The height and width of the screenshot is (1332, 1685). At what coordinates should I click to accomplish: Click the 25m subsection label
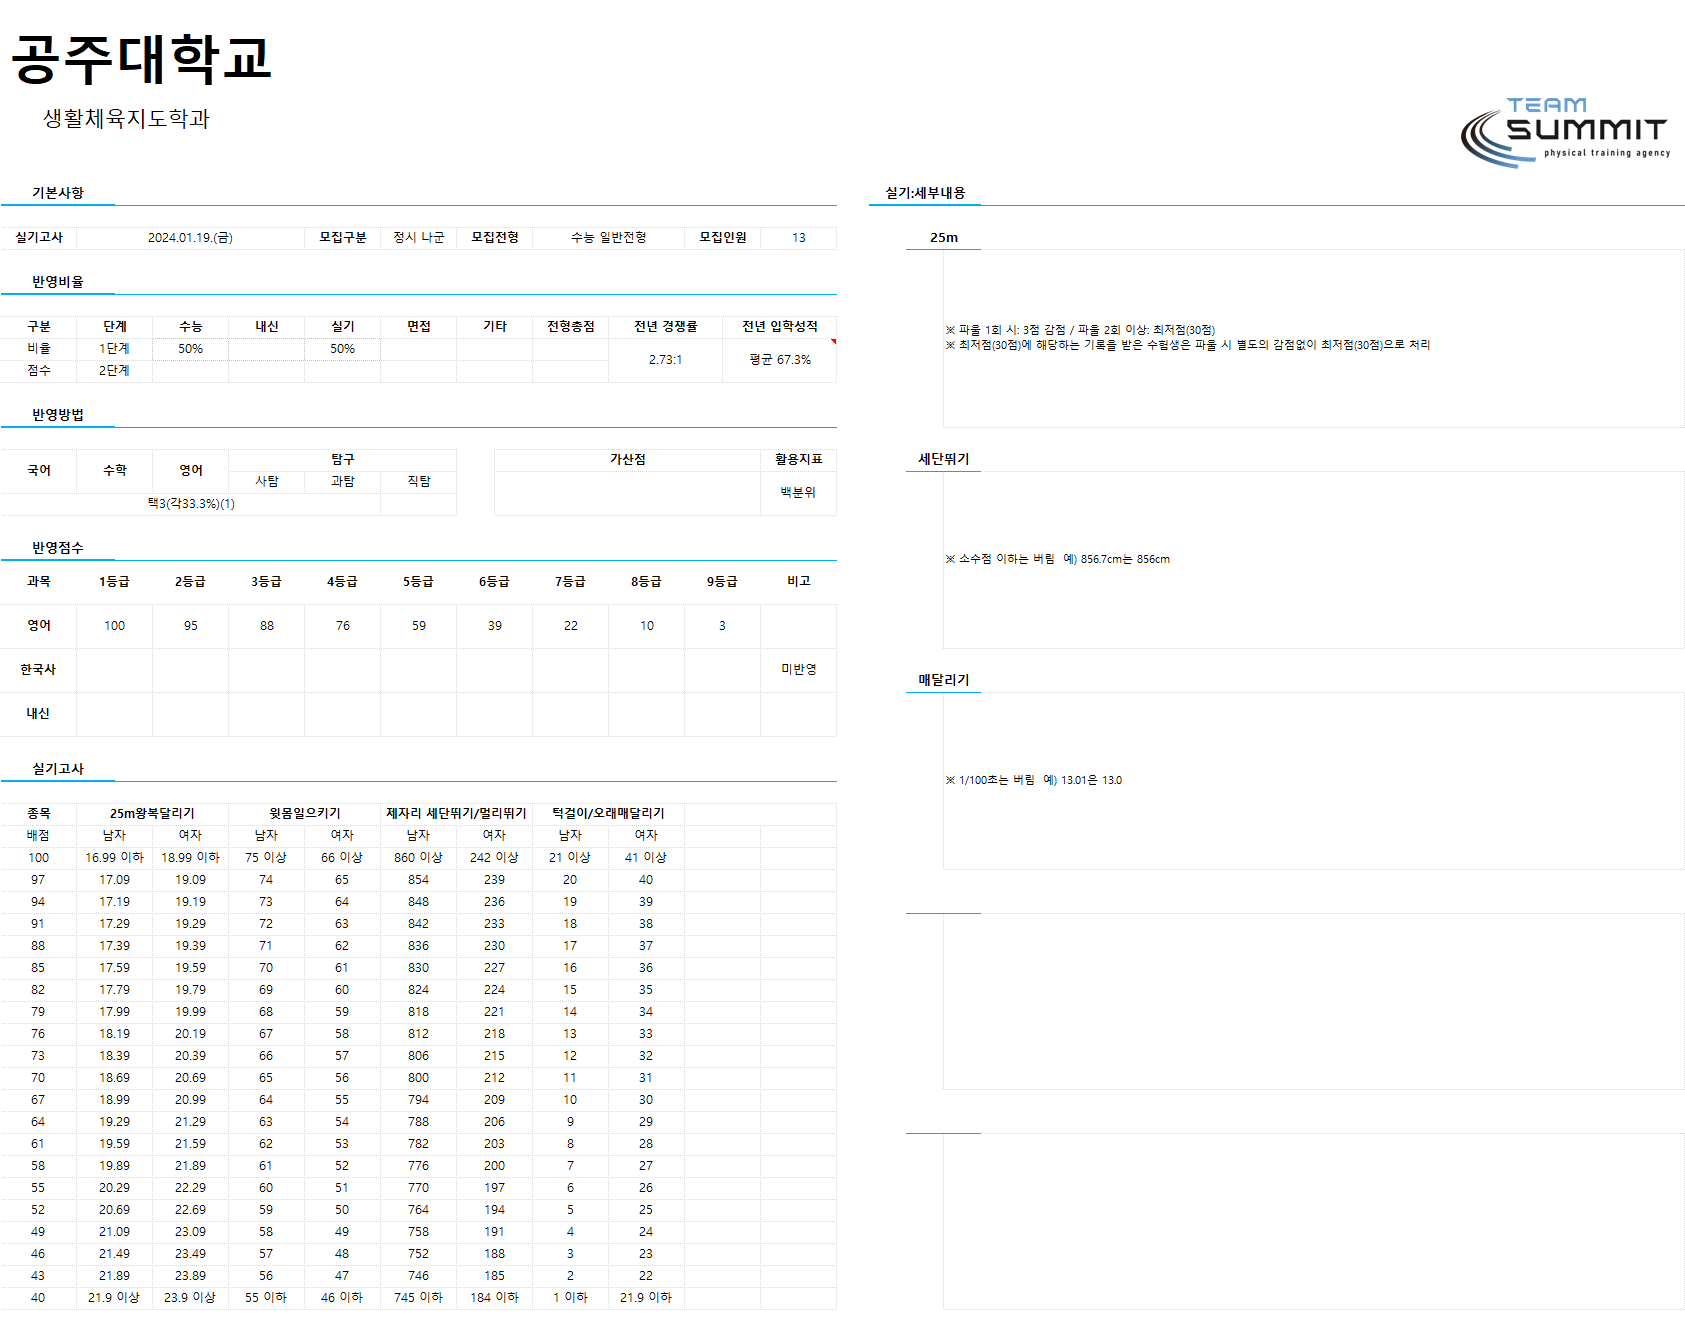(943, 238)
